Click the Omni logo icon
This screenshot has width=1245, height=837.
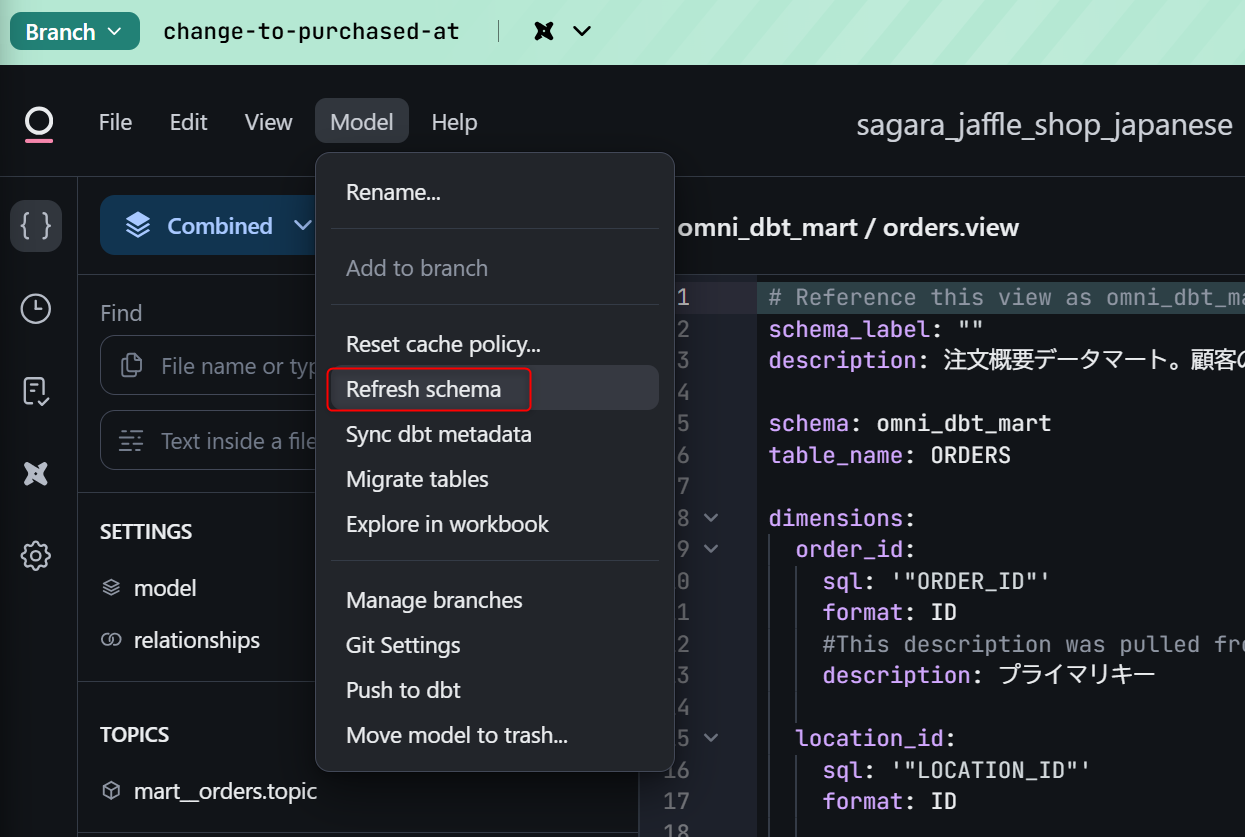coord(39,124)
